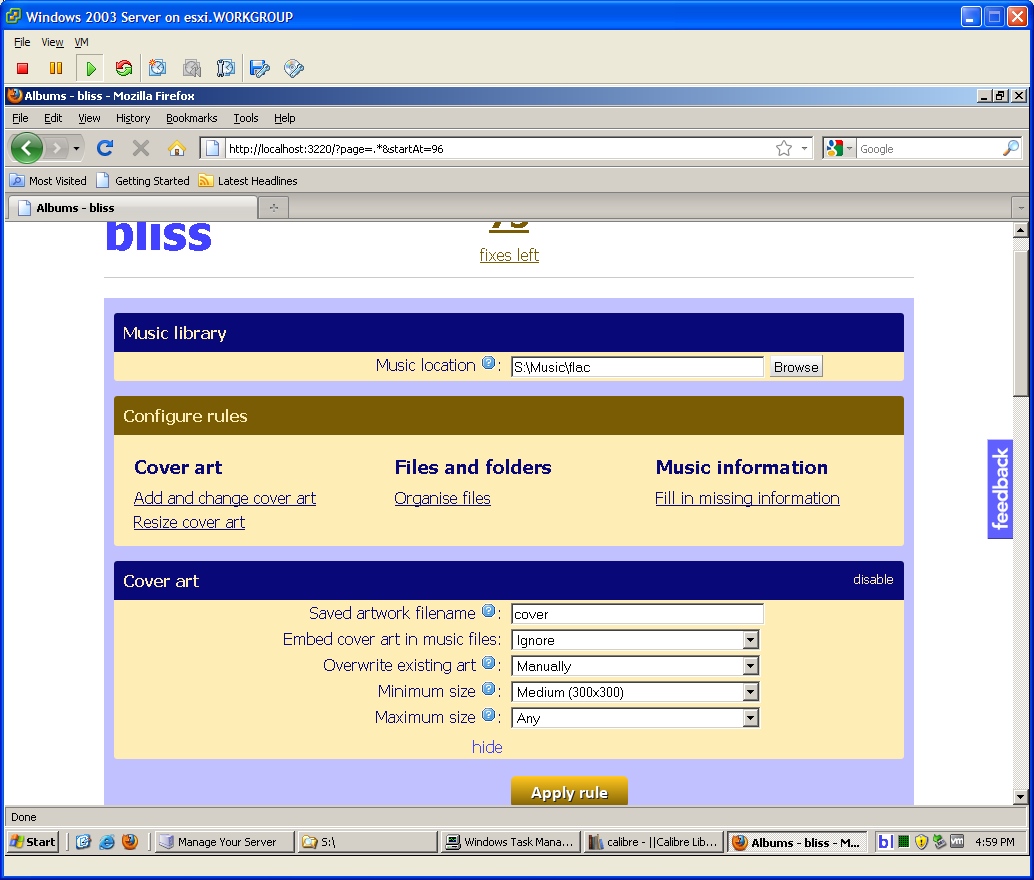Image resolution: width=1034 pixels, height=880 pixels.
Task: Click the Suspend VM pause icon
Action: (x=56, y=68)
